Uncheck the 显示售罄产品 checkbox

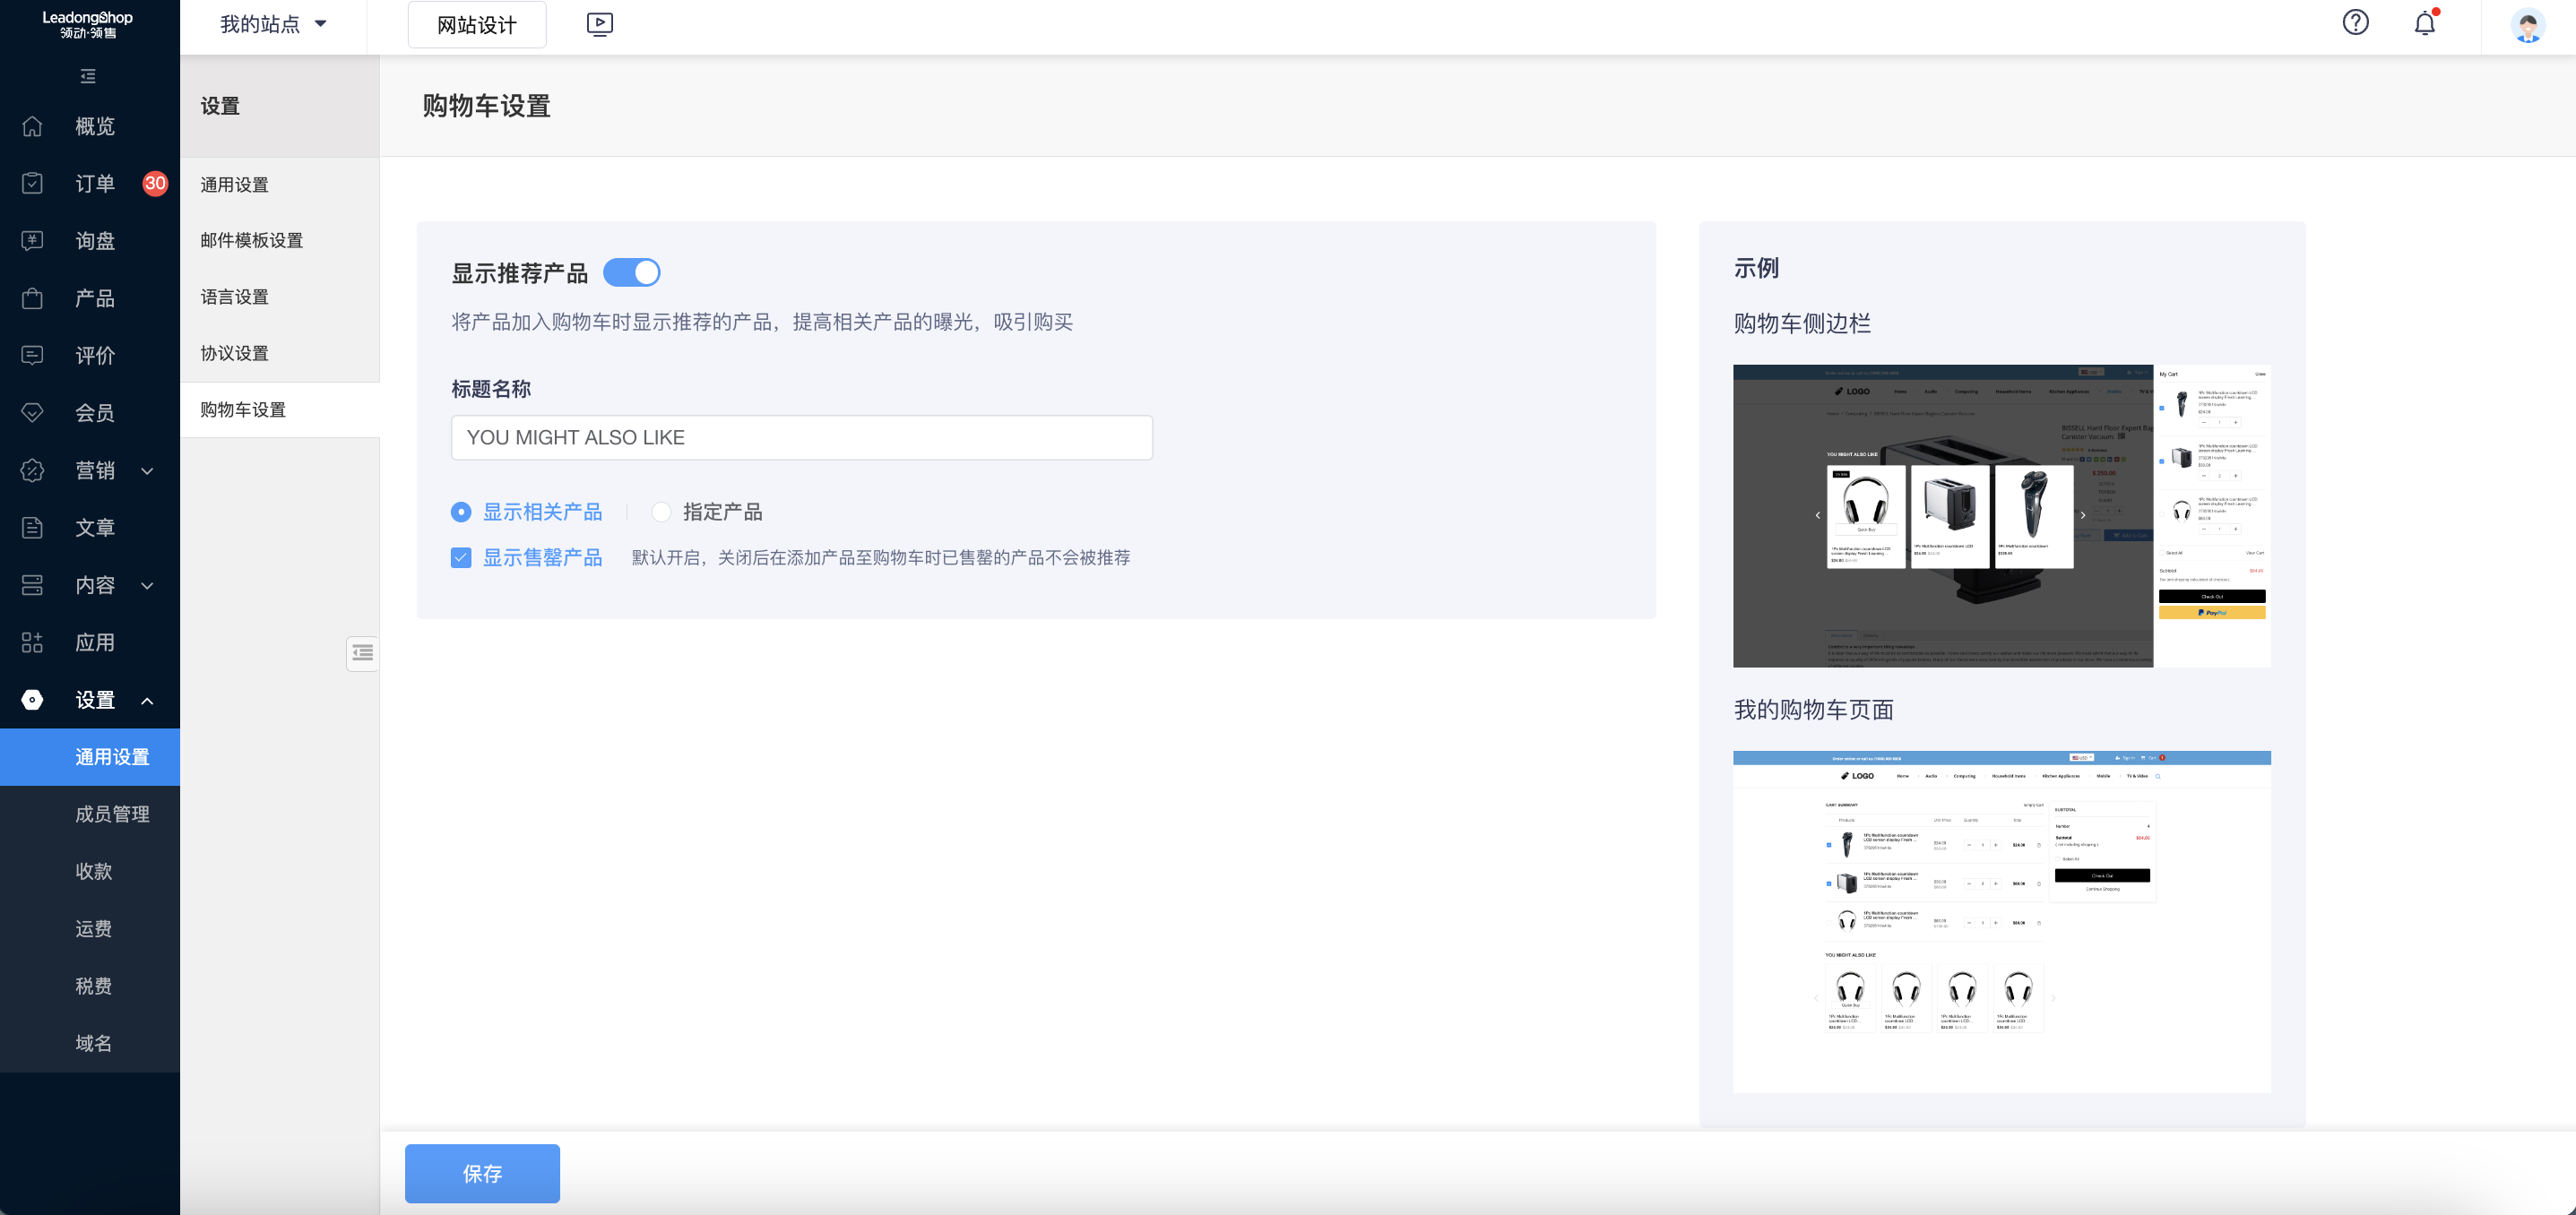coord(461,557)
